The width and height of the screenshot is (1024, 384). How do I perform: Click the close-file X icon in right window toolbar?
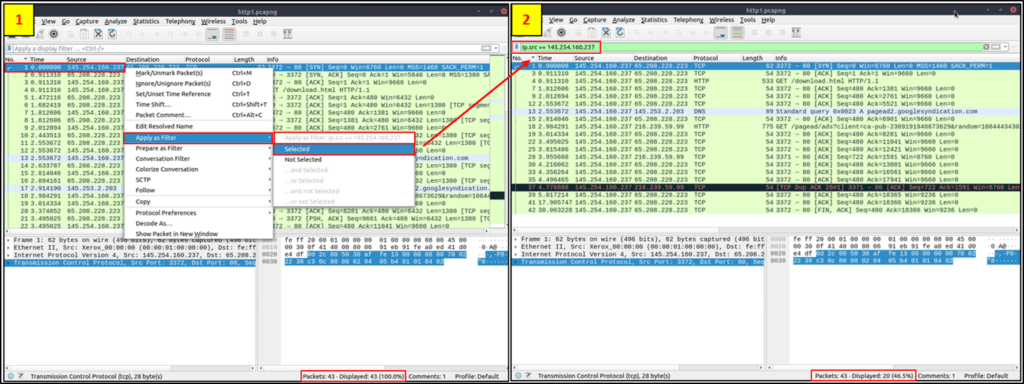click(x=606, y=33)
